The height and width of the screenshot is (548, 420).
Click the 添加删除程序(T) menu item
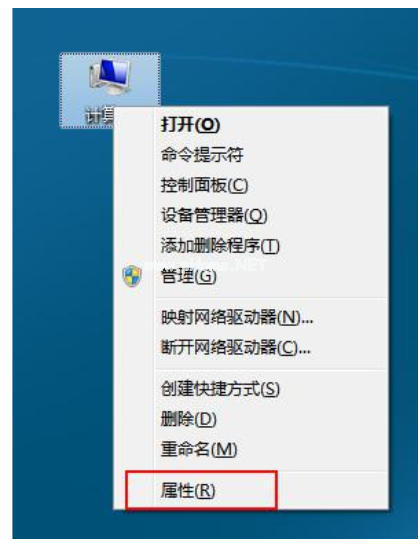(x=251, y=246)
